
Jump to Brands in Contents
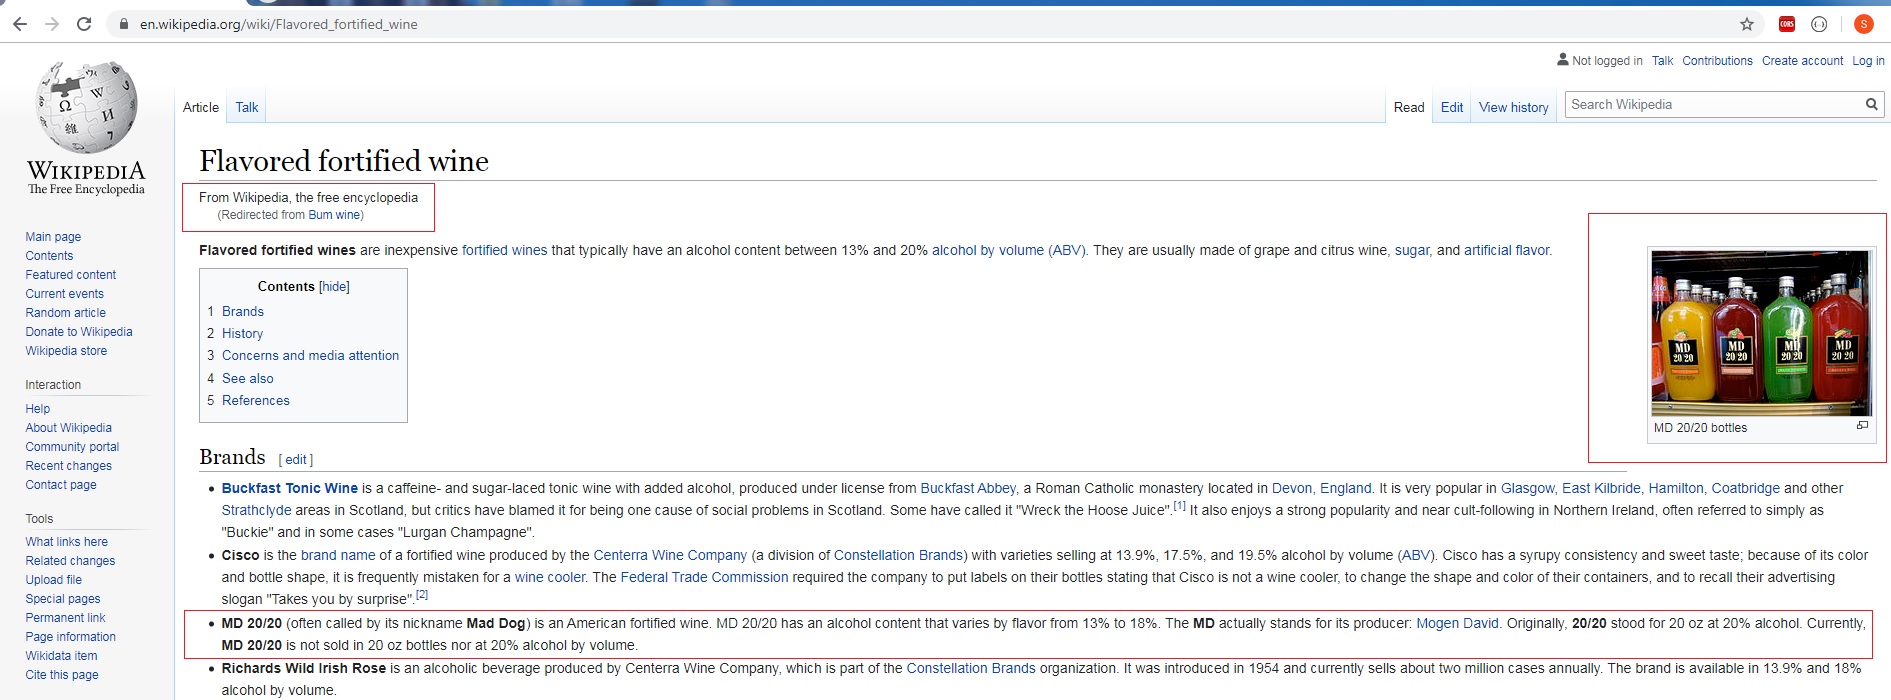point(243,311)
